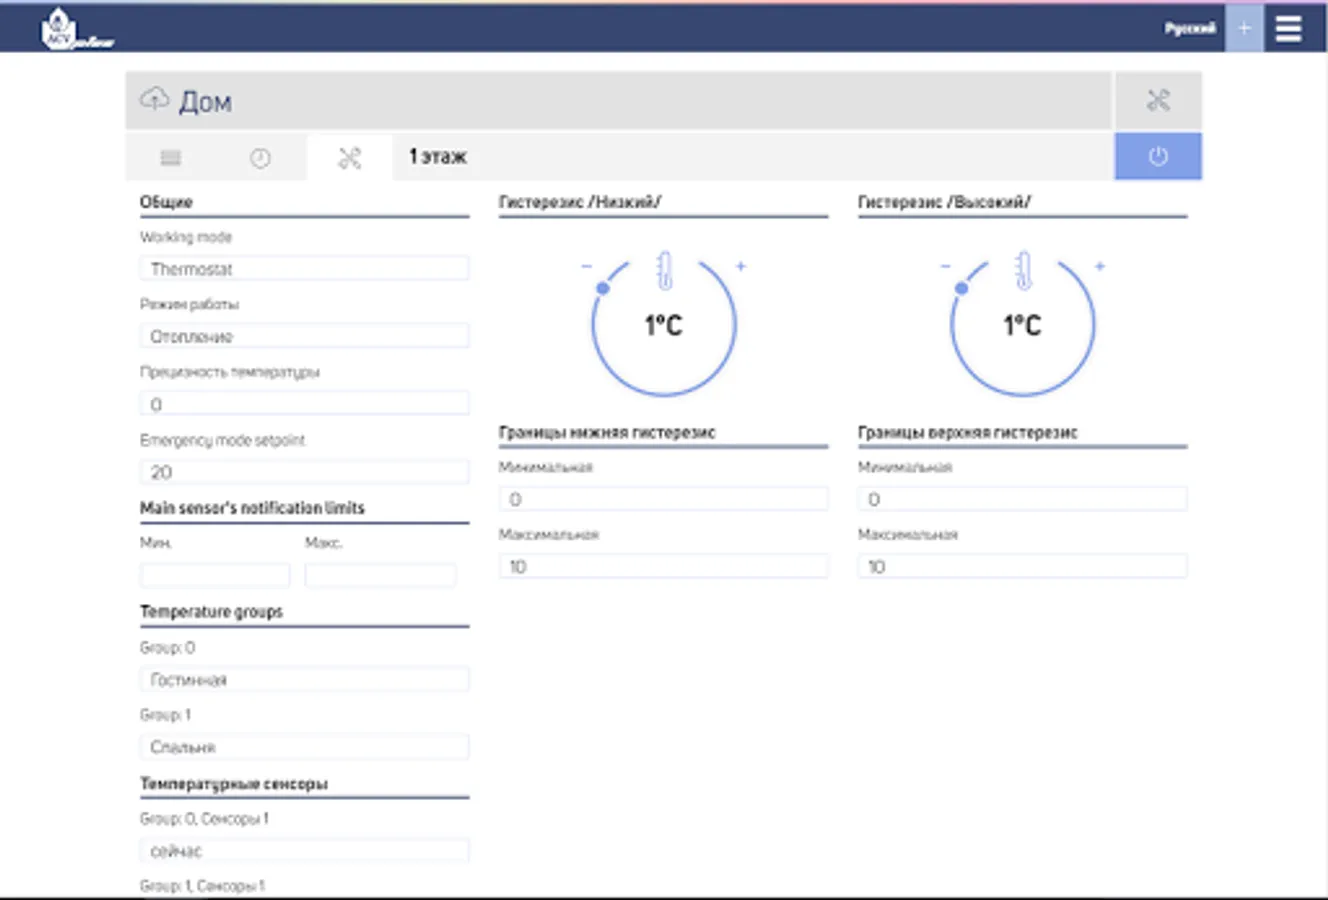Toggle the blue power button
Viewport: 1328px width, 900px height.
click(x=1158, y=157)
